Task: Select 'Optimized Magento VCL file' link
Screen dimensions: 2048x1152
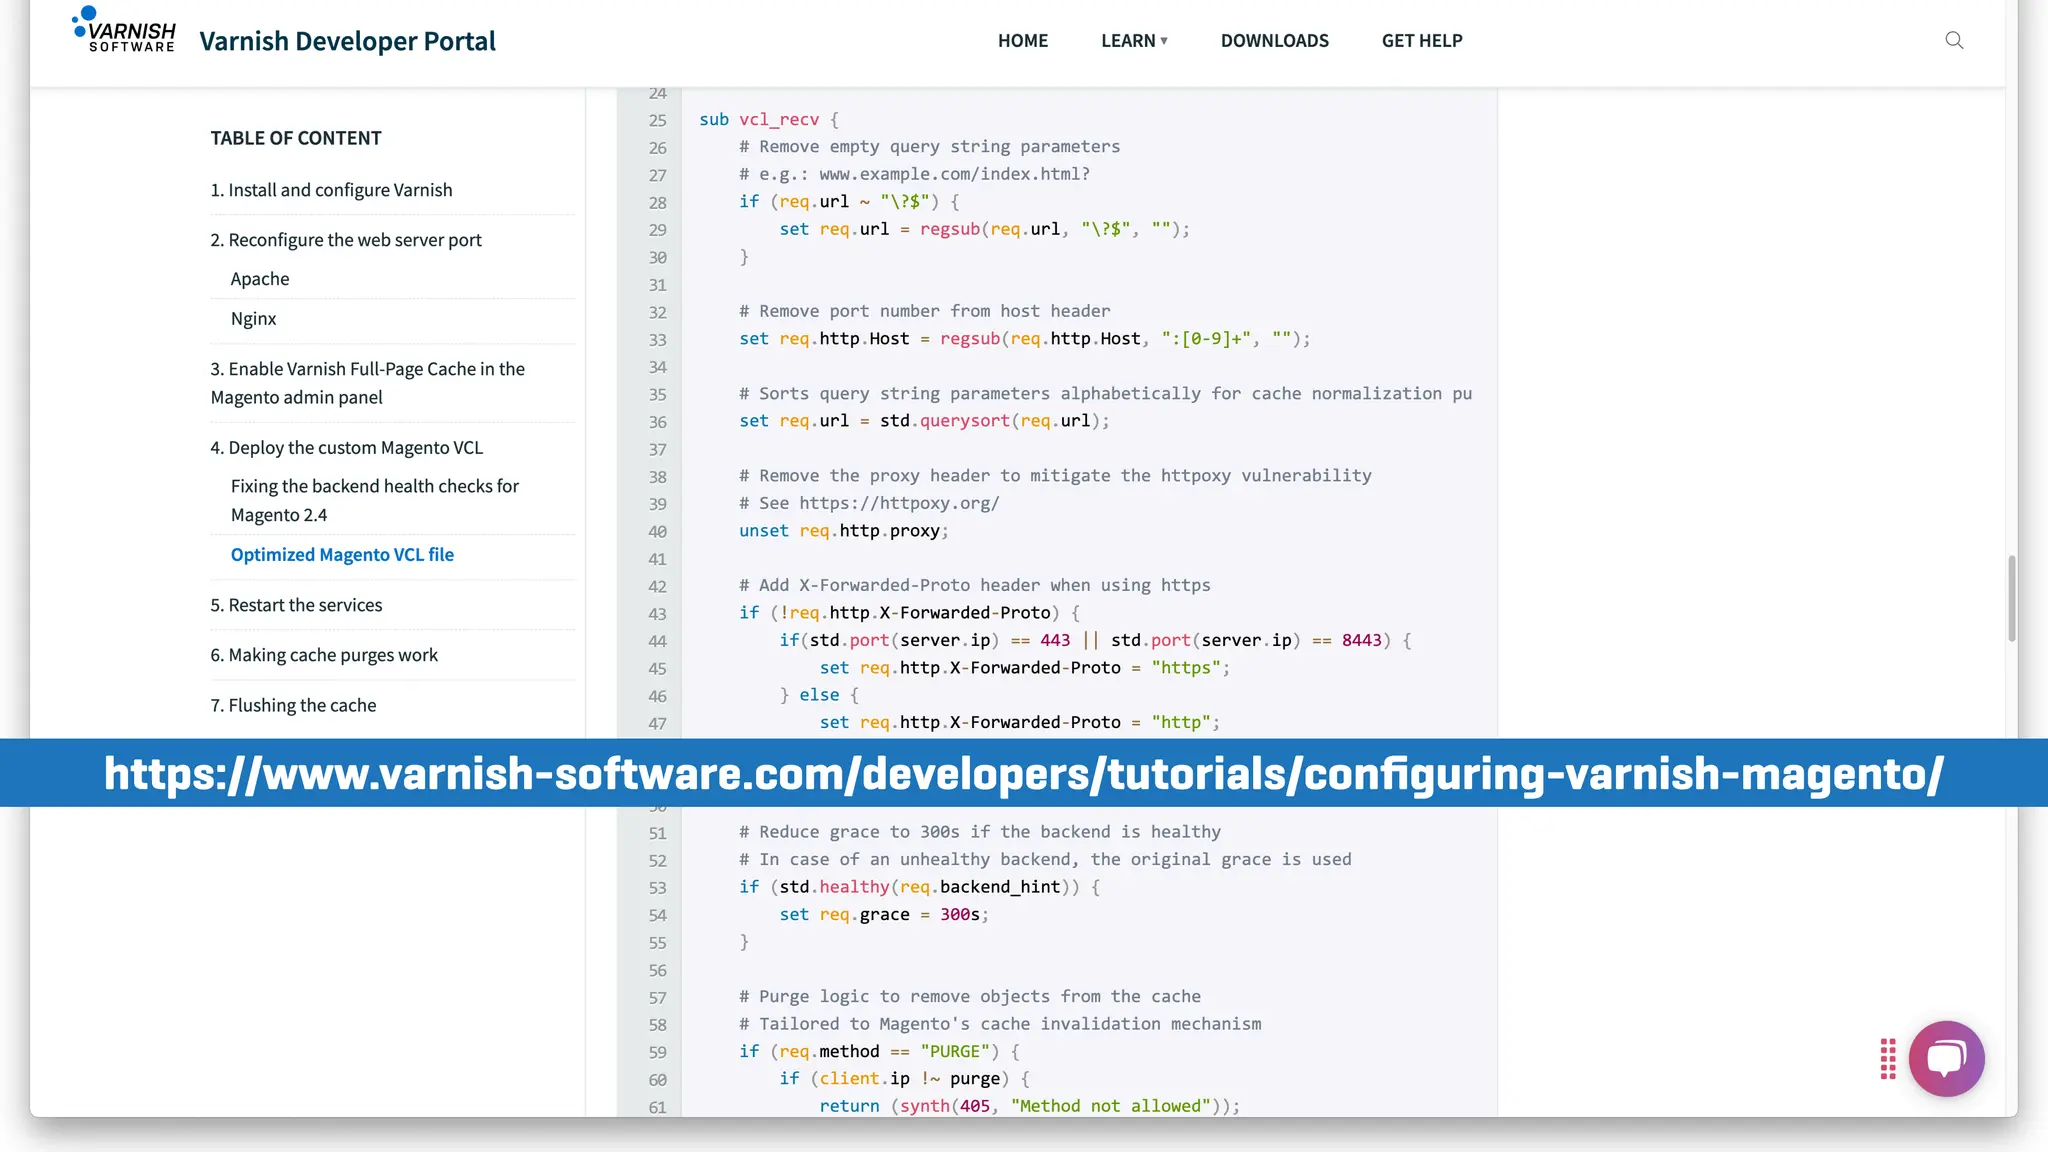Action: tap(342, 555)
